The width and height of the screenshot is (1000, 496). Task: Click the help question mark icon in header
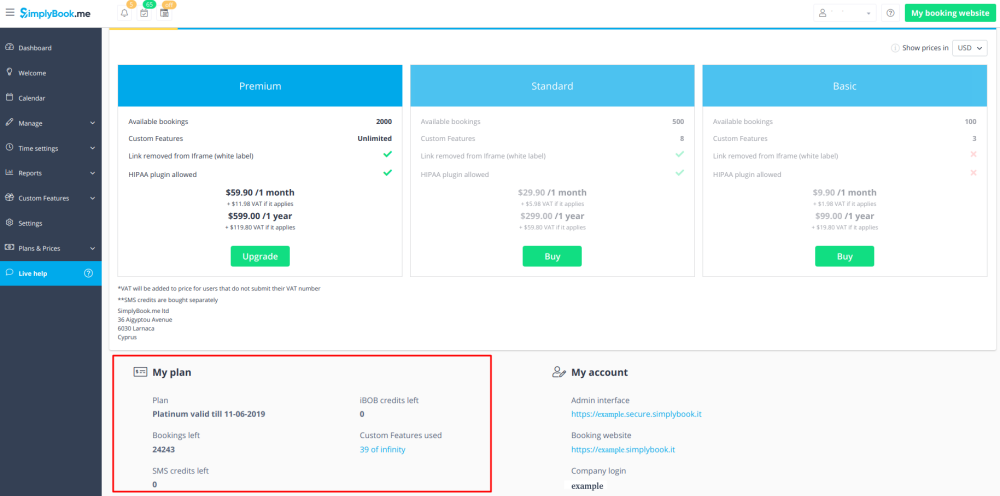click(x=890, y=13)
